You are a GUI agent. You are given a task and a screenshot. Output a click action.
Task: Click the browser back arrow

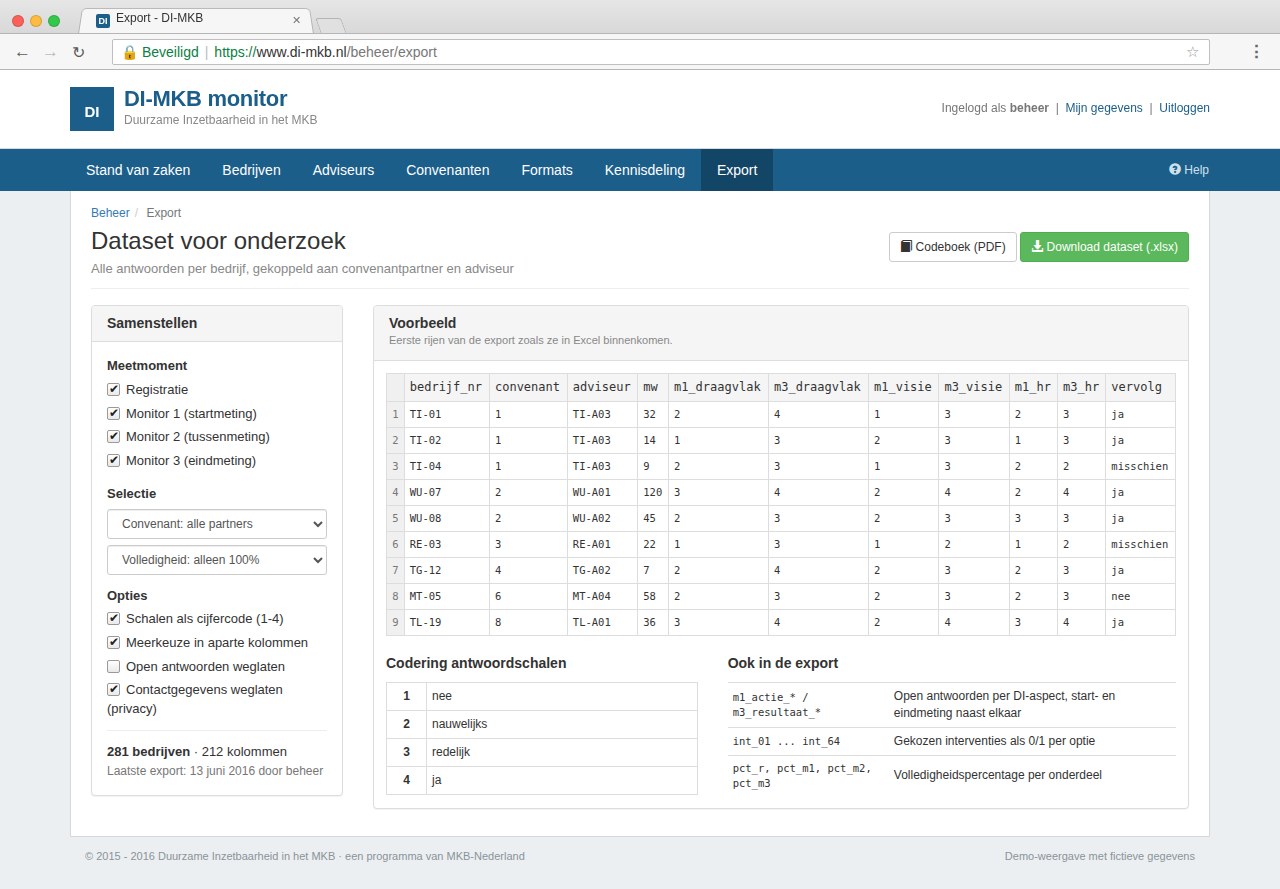pos(22,52)
